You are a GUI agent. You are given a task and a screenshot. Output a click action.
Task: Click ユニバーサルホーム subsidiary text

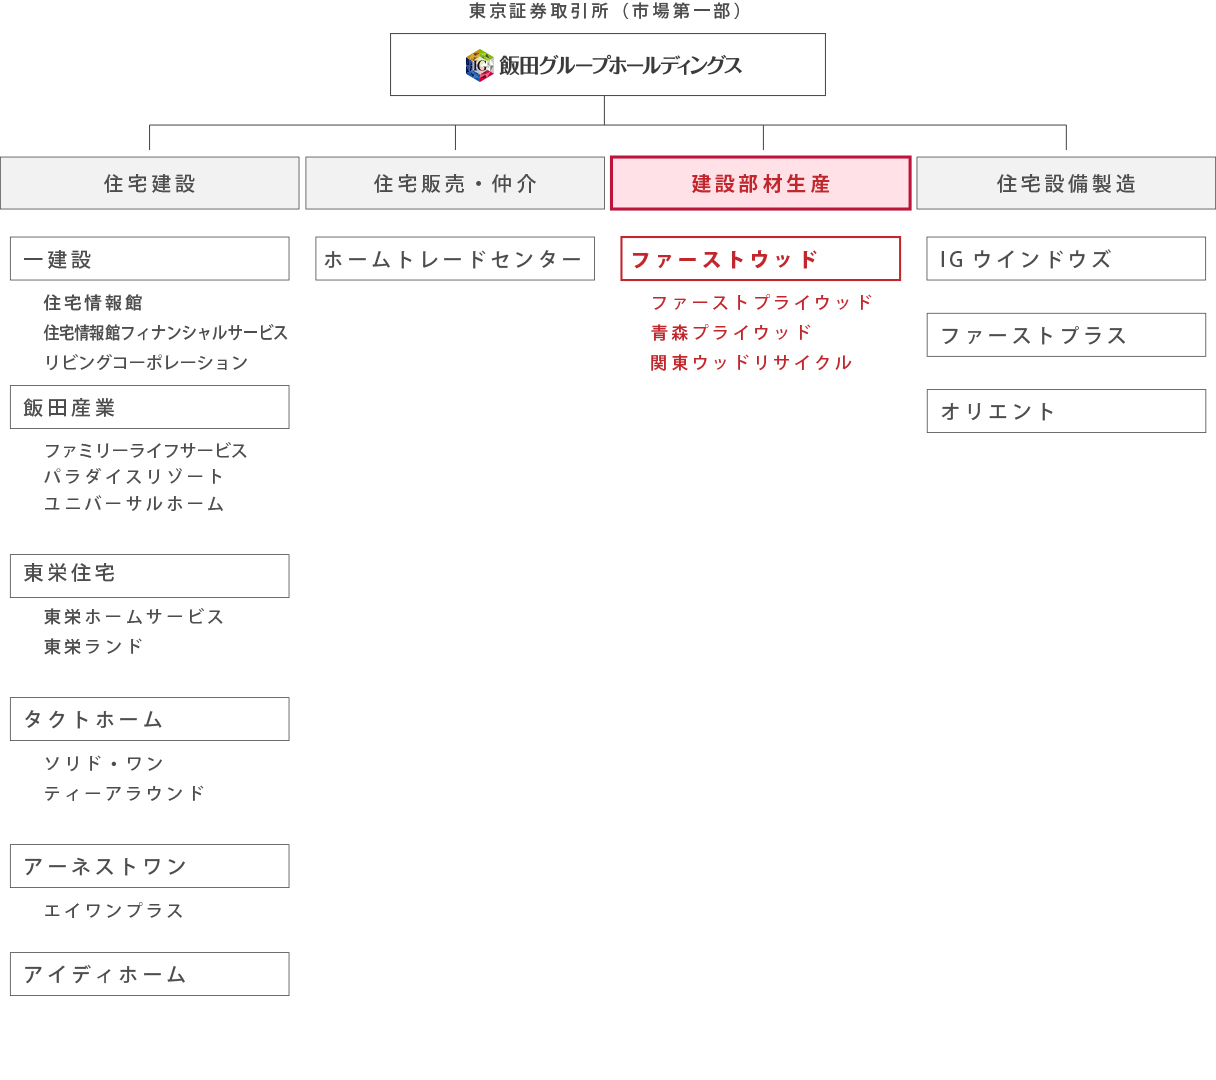[x=134, y=504]
